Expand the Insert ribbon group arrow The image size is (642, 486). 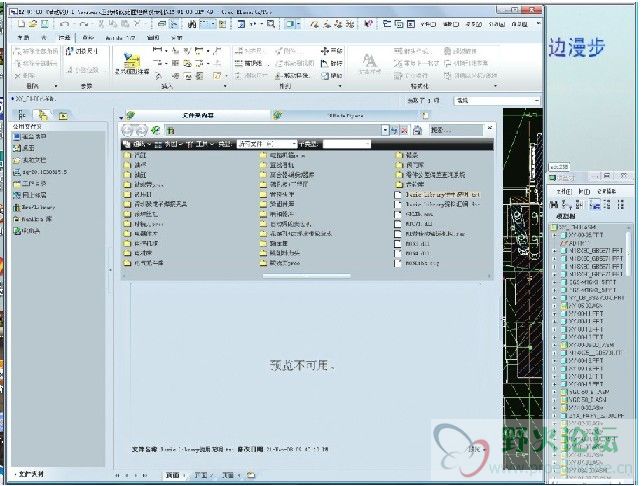tap(225, 86)
